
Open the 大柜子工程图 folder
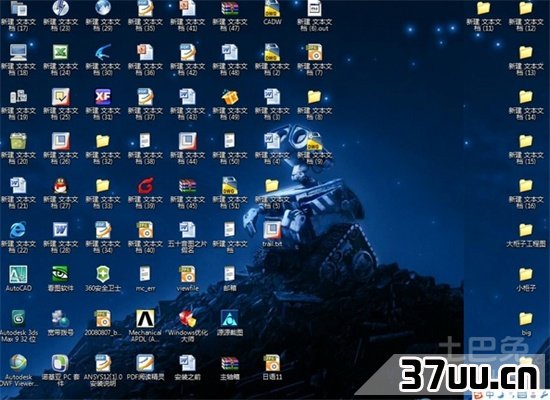point(525,230)
